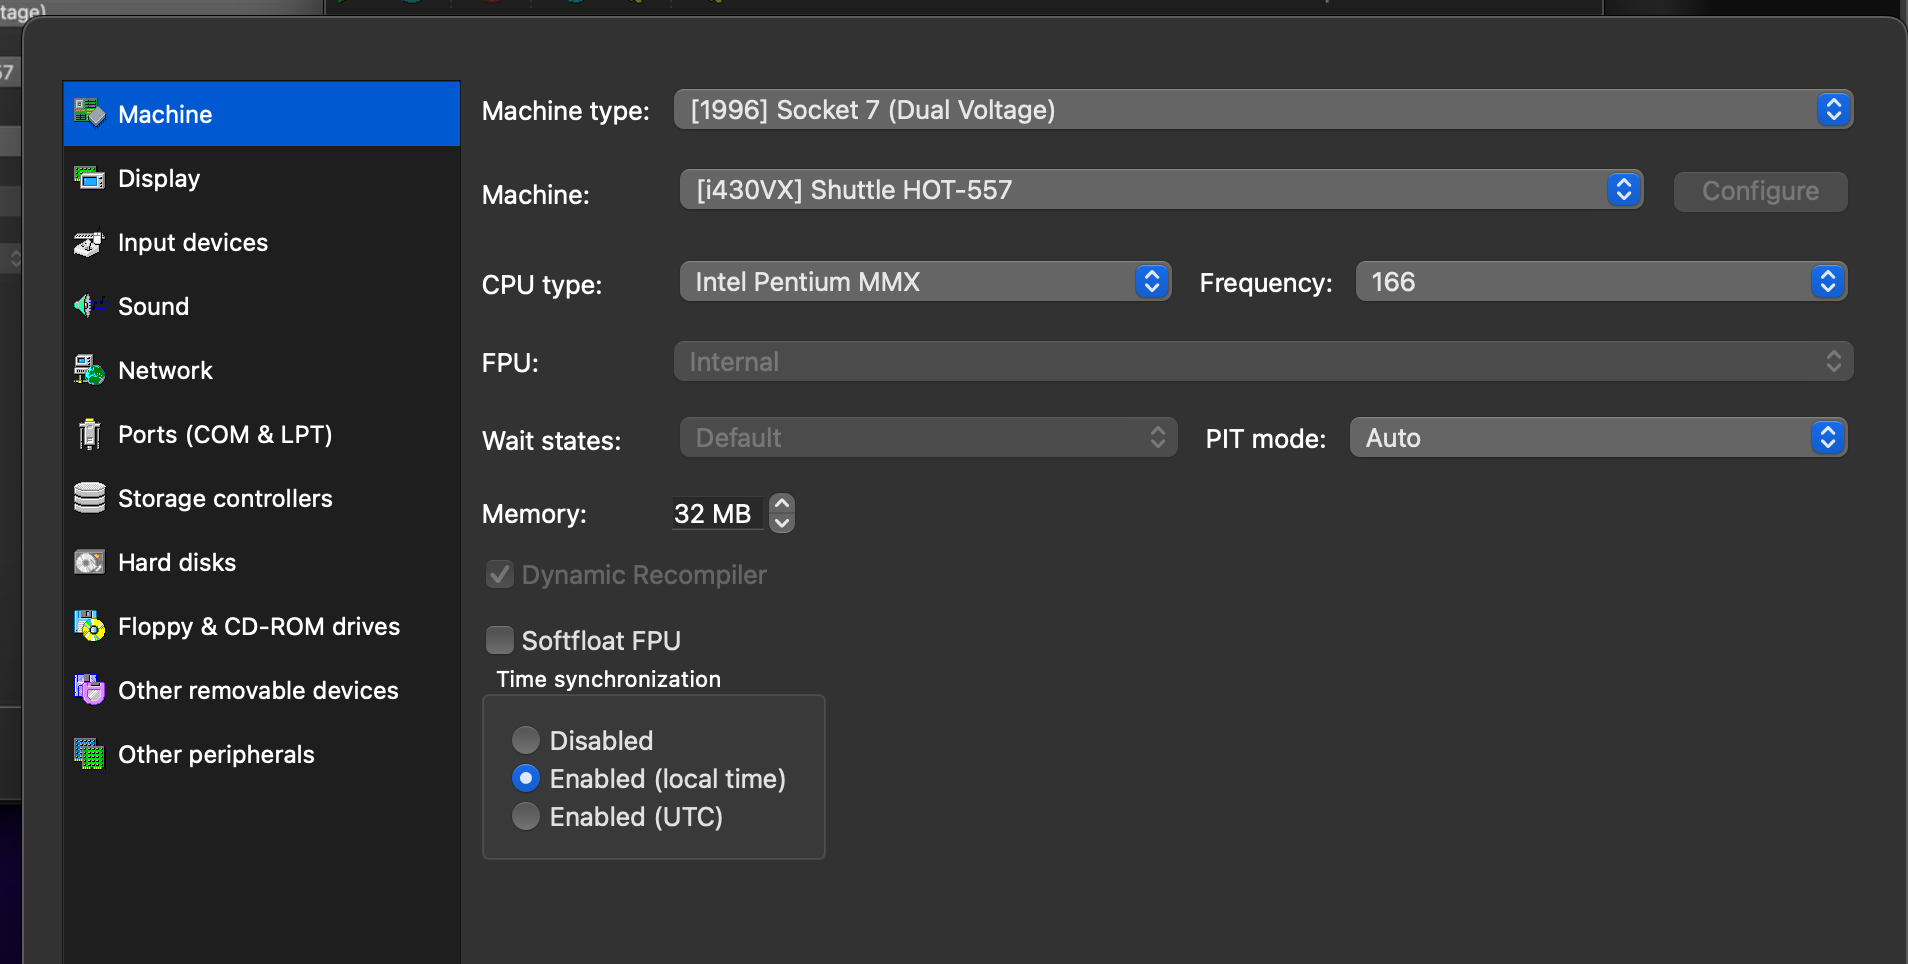1908x964 pixels.
Task: Click the Hard disks drive icon
Action: 89,562
